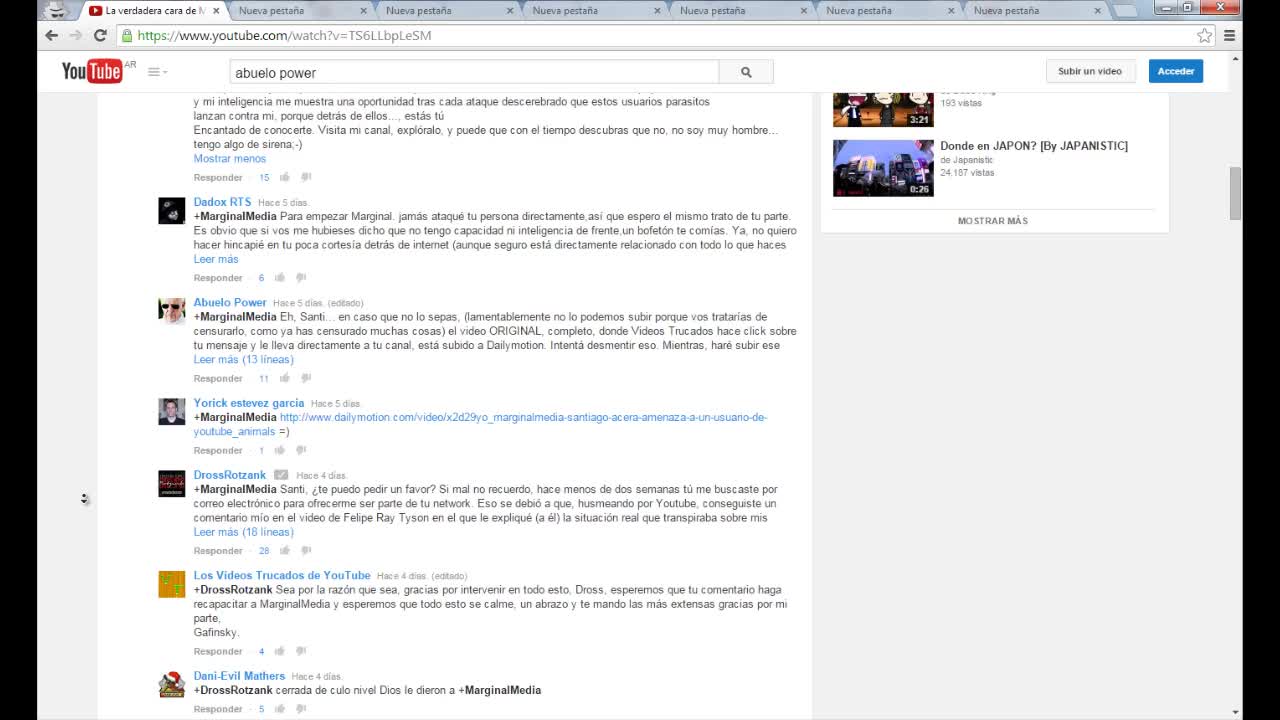This screenshot has height=720, width=1280.
Task: Click the bookmark star in the address bar
Action: [1203, 34]
